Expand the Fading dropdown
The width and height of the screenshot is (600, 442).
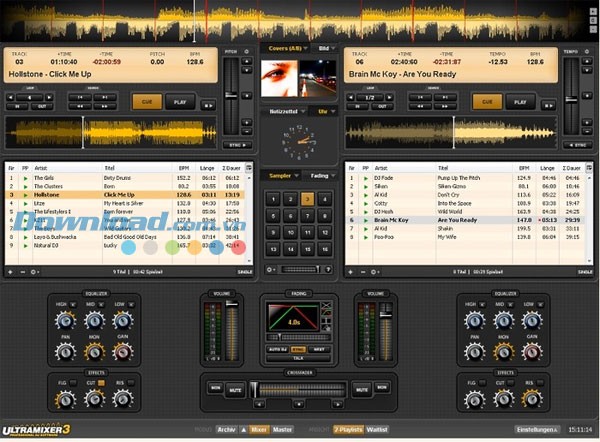pos(322,175)
